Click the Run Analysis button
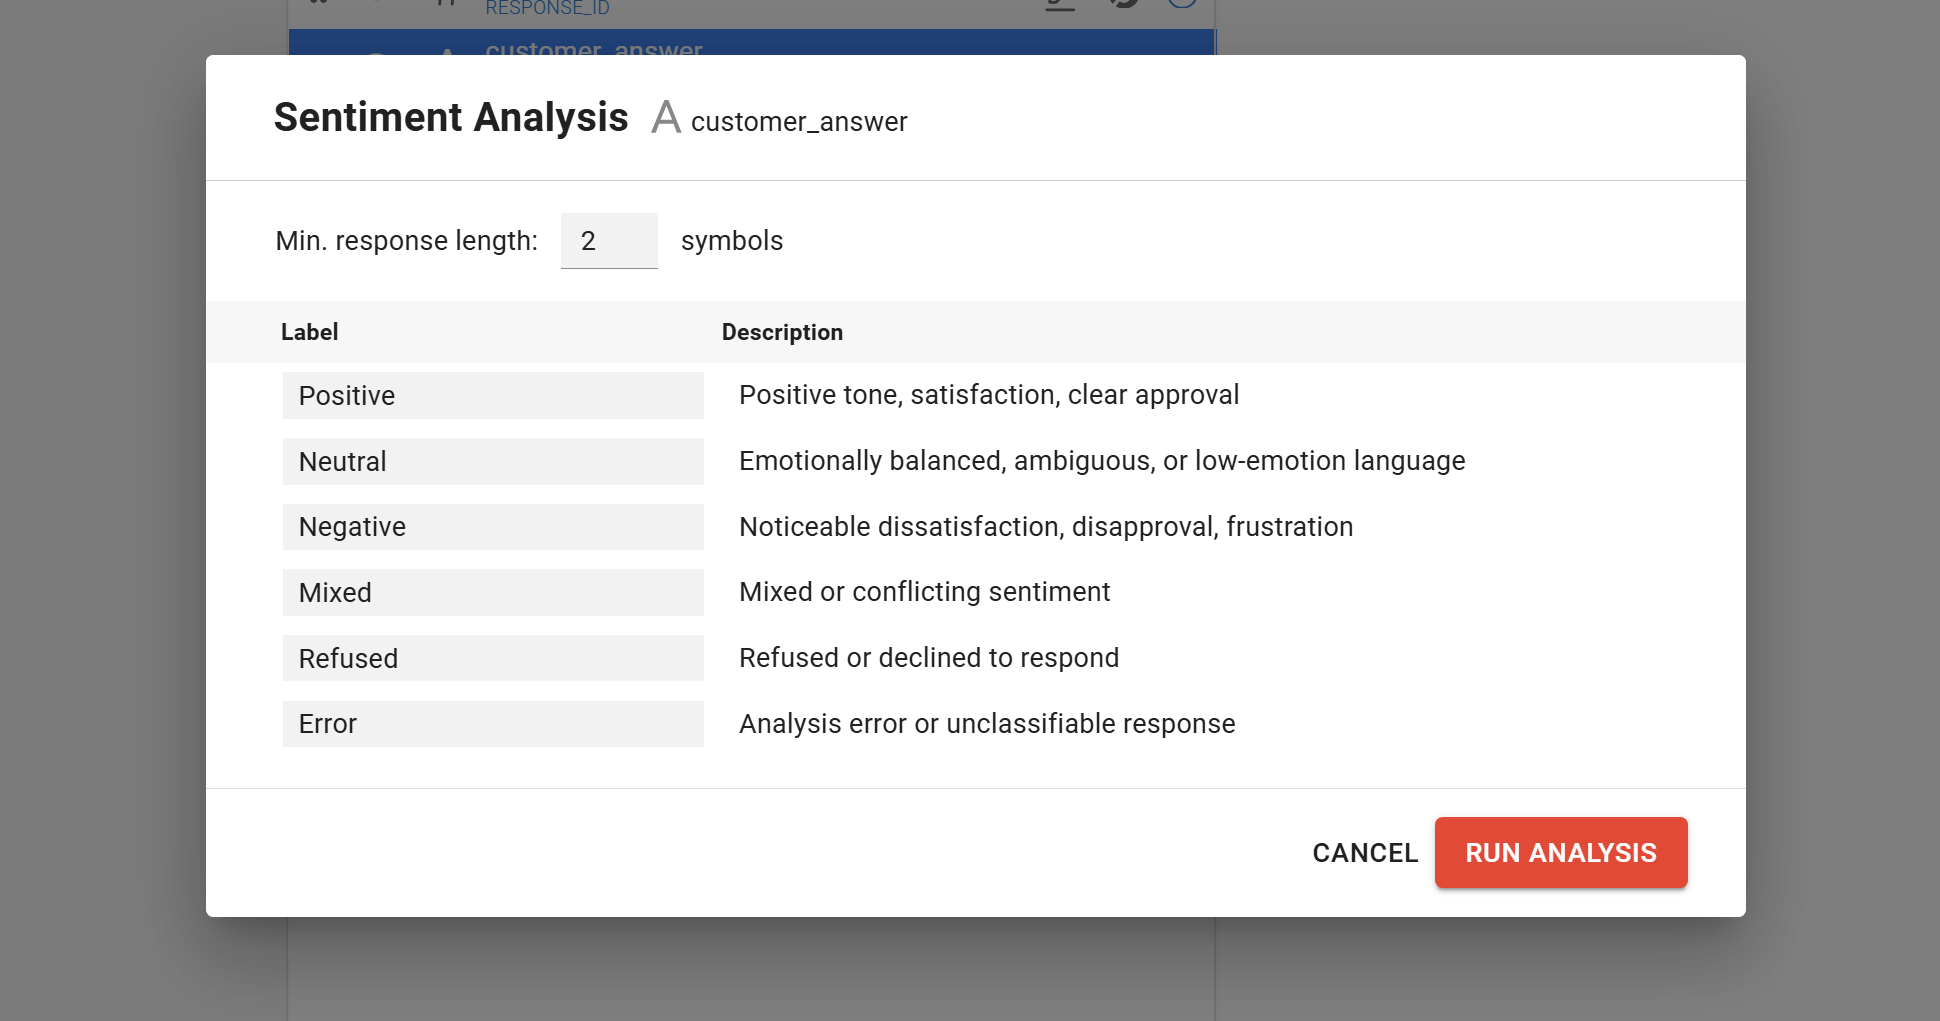This screenshot has width=1940, height=1021. coord(1560,852)
